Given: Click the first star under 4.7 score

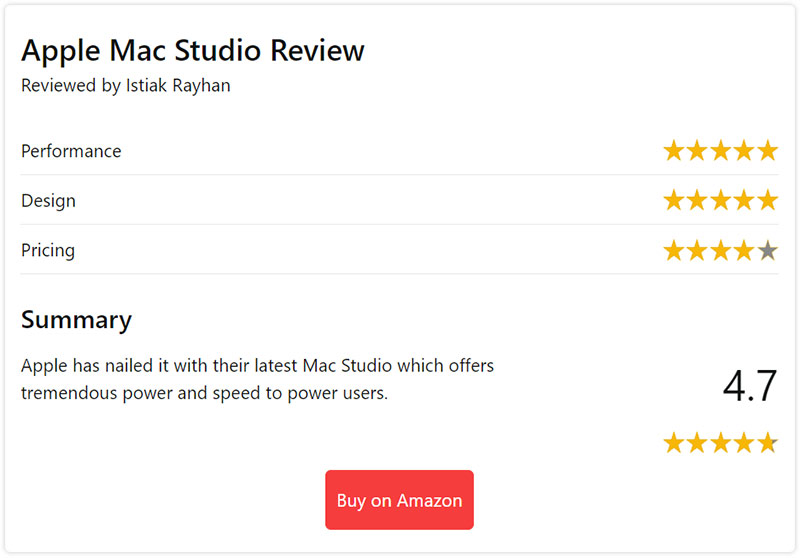Looking at the screenshot, I should pyautogui.click(x=673, y=443).
